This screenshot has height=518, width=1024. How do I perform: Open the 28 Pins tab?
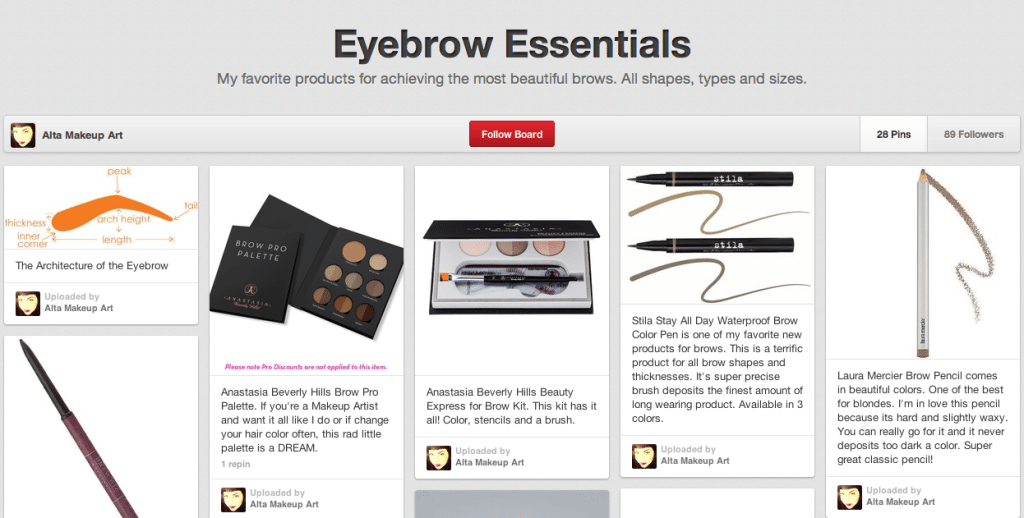[x=893, y=135]
